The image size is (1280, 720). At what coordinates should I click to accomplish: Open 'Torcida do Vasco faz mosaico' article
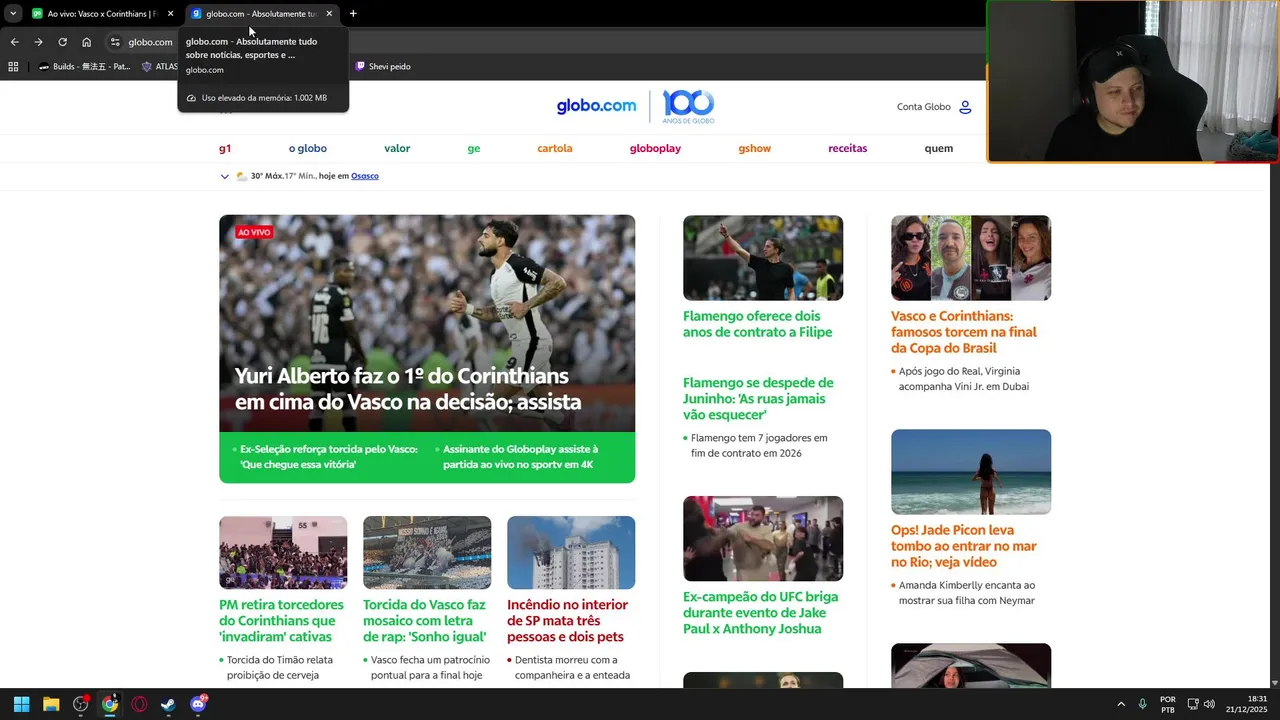click(425, 620)
